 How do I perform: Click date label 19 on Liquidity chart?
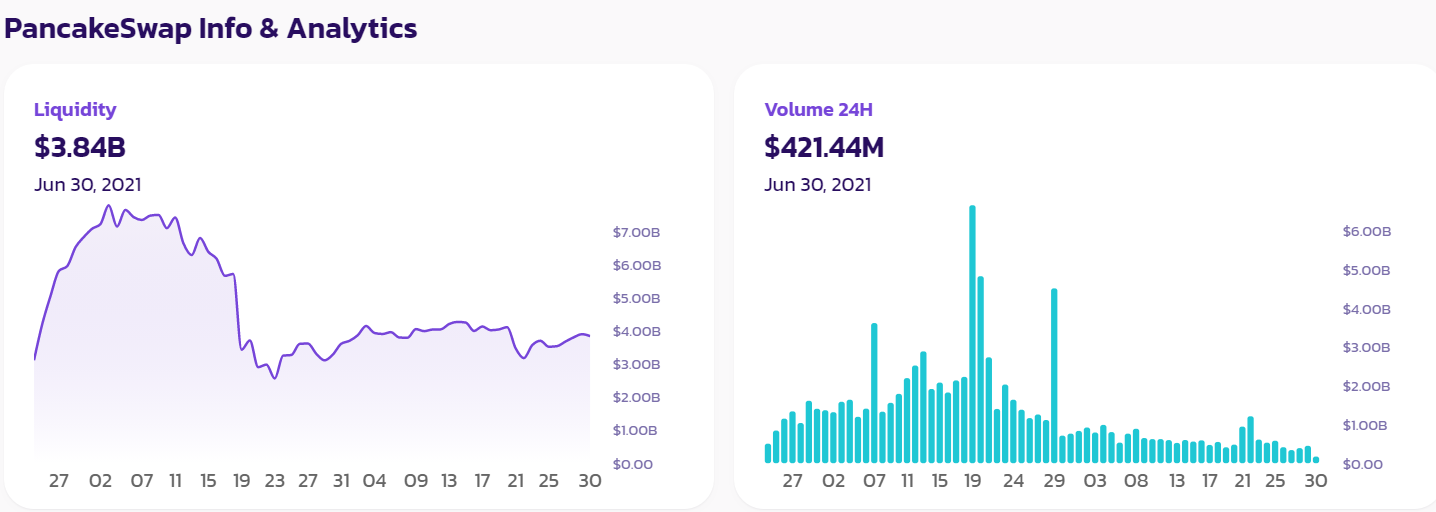pos(241,481)
